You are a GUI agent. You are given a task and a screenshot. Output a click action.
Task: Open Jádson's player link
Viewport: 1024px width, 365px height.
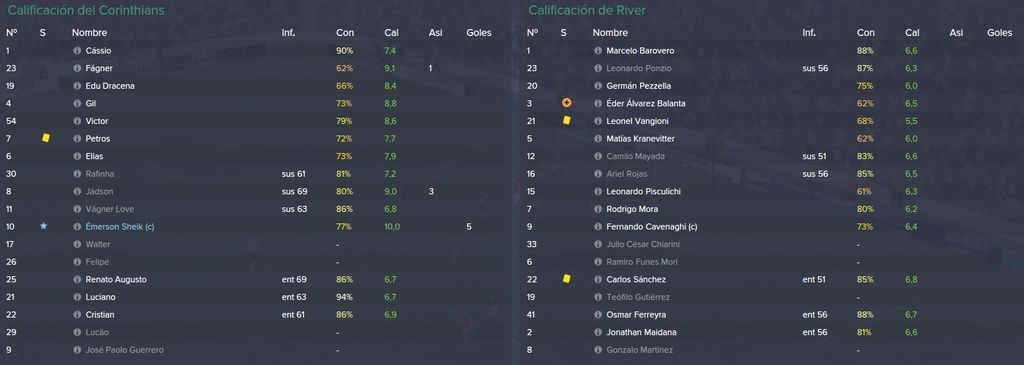99,191
